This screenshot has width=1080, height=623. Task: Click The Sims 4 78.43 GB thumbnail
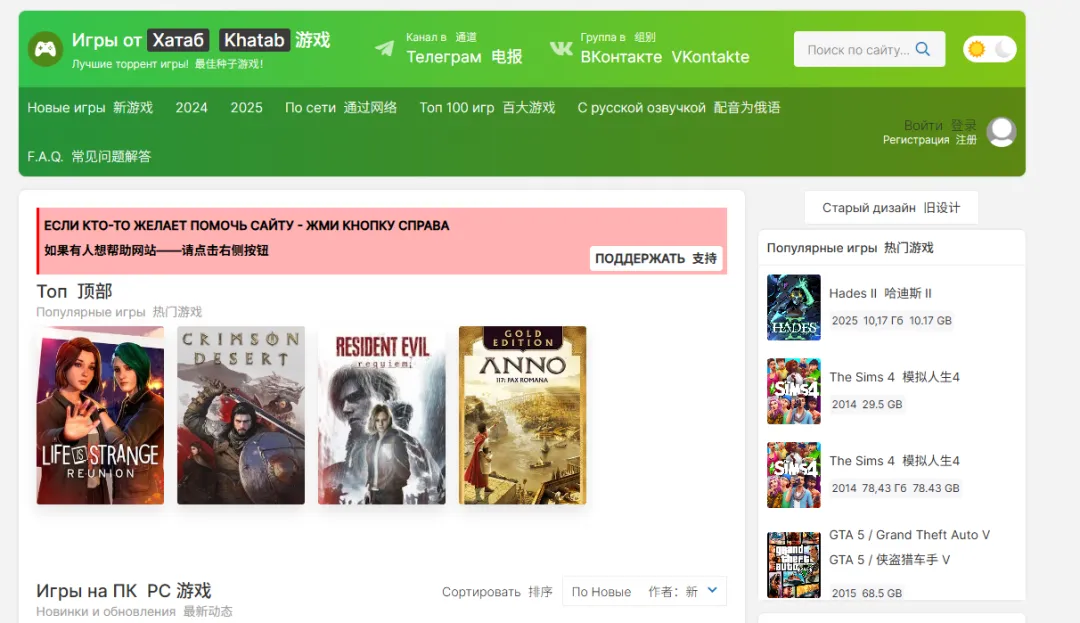tap(793, 475)
